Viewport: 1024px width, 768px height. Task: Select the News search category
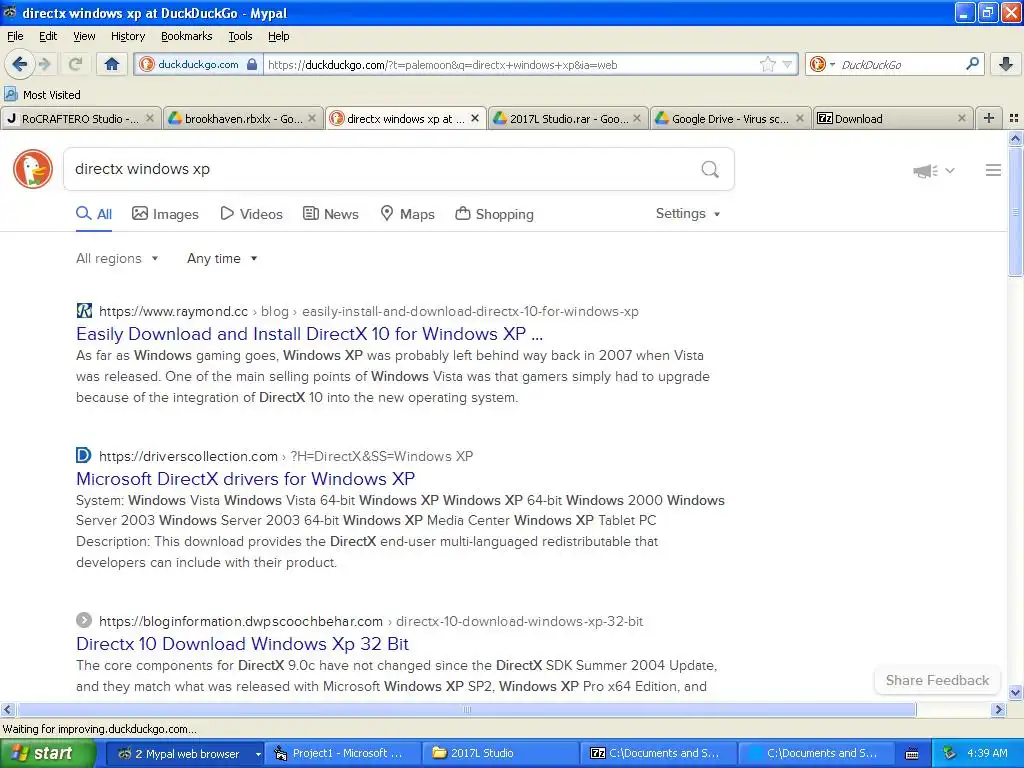[x=330, y=214]
